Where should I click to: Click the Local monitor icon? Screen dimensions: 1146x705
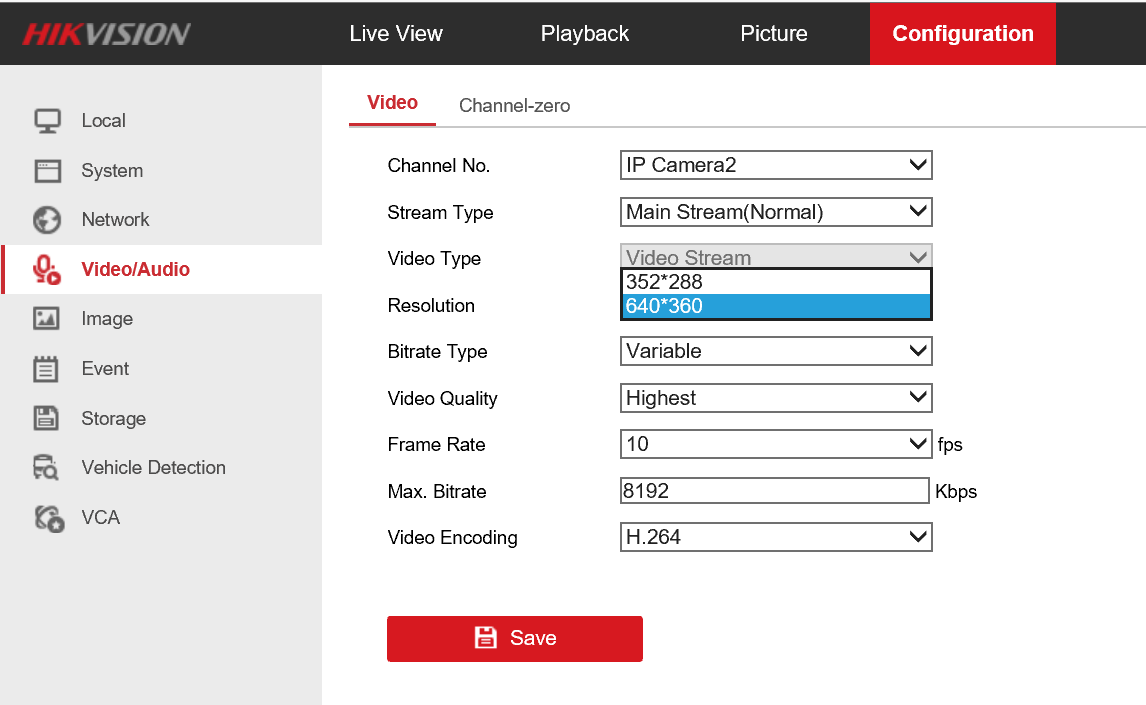[48, 121]
